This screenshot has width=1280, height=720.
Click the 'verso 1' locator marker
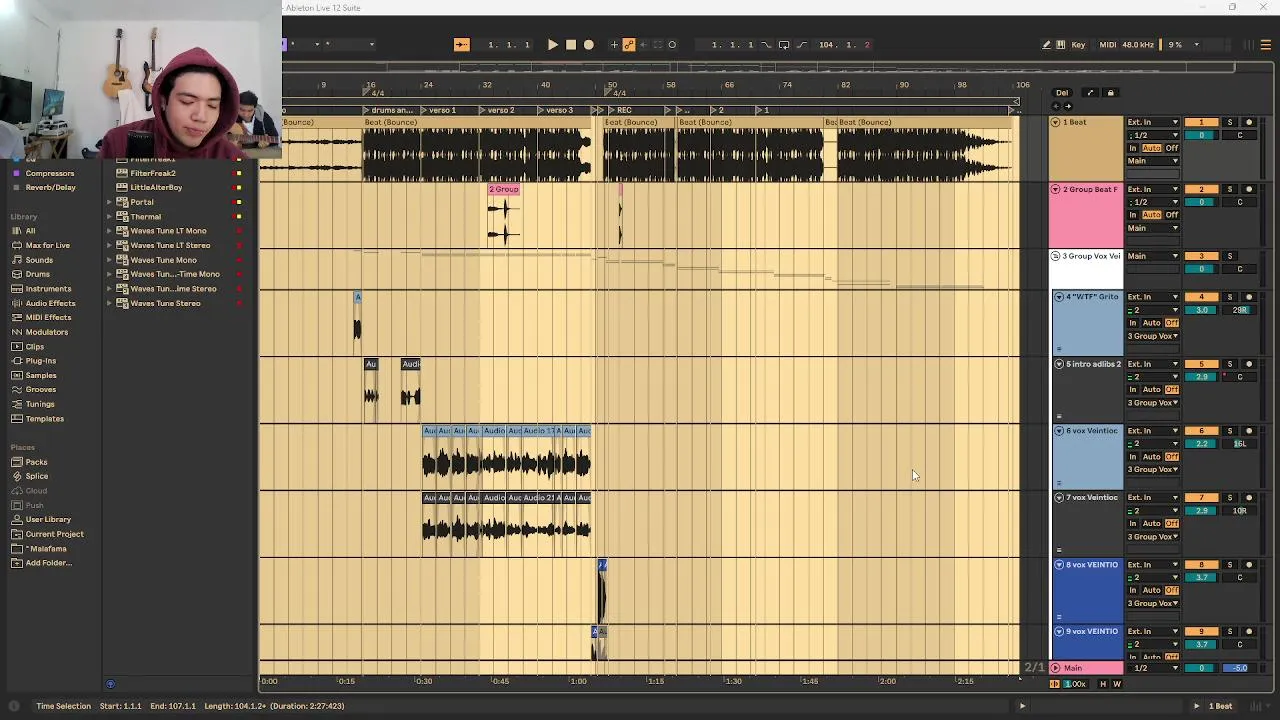click(x=439, y=110)
